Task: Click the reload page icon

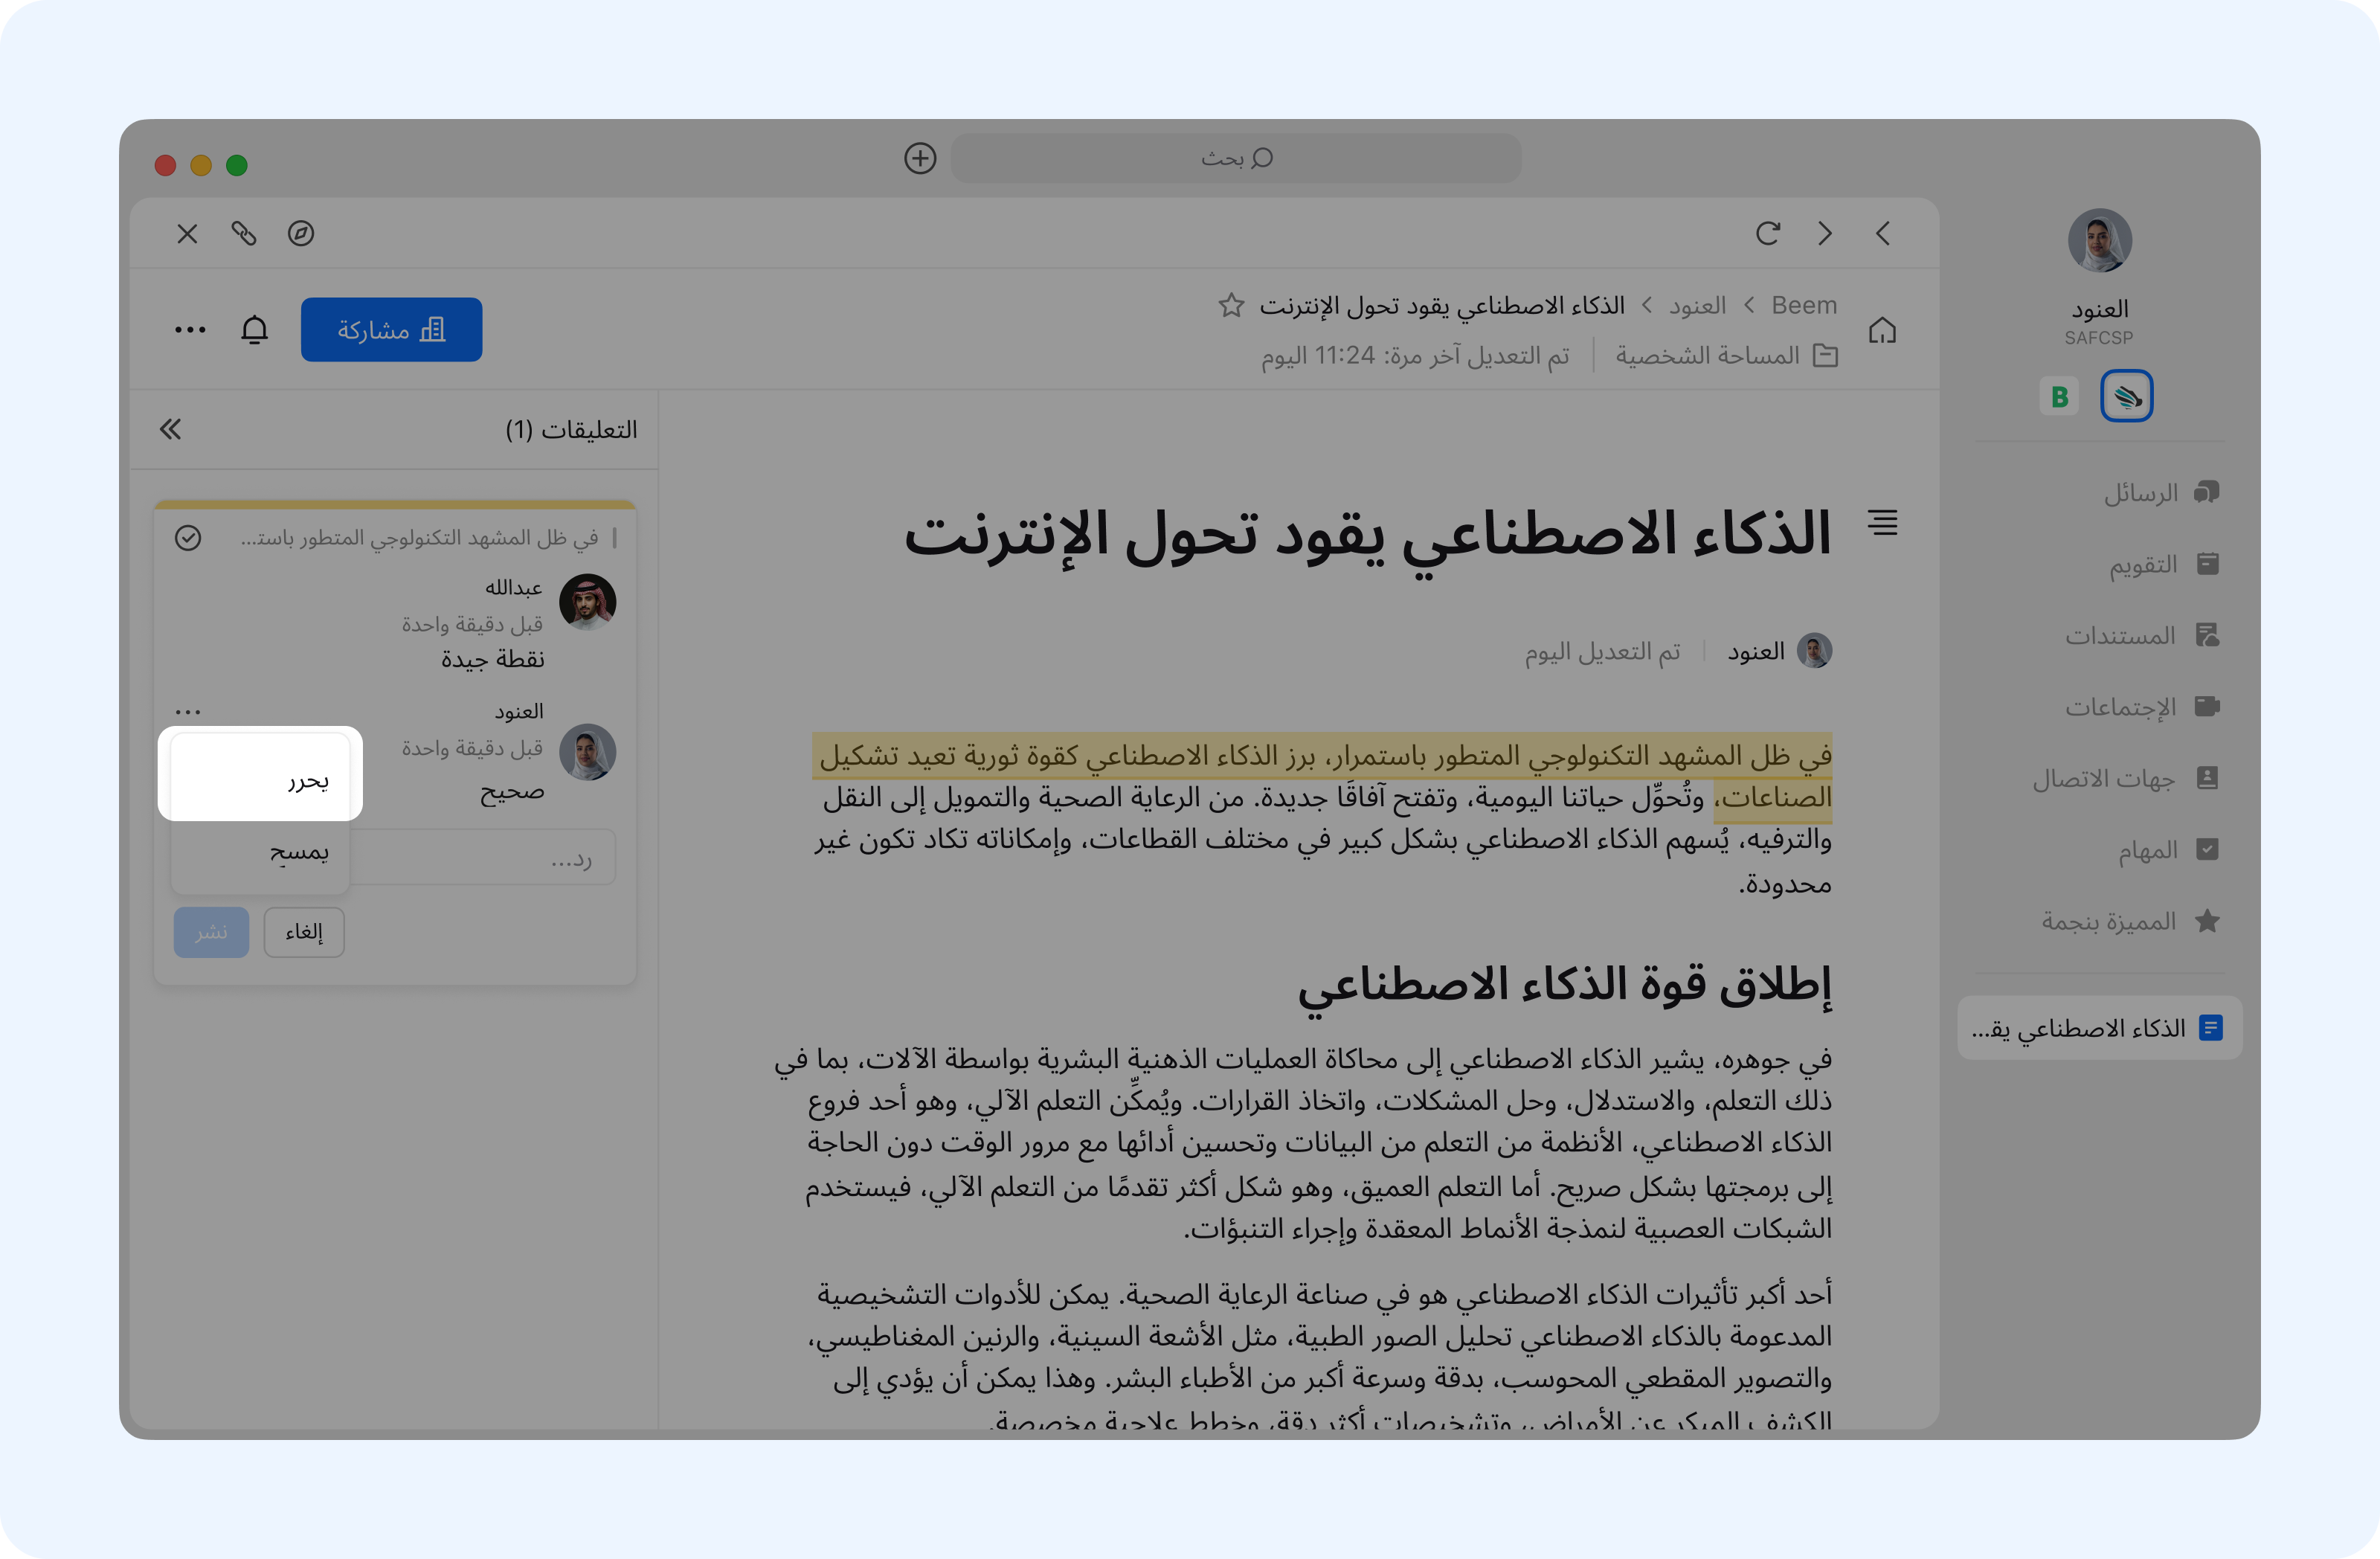Action: tap(1767, 233)
